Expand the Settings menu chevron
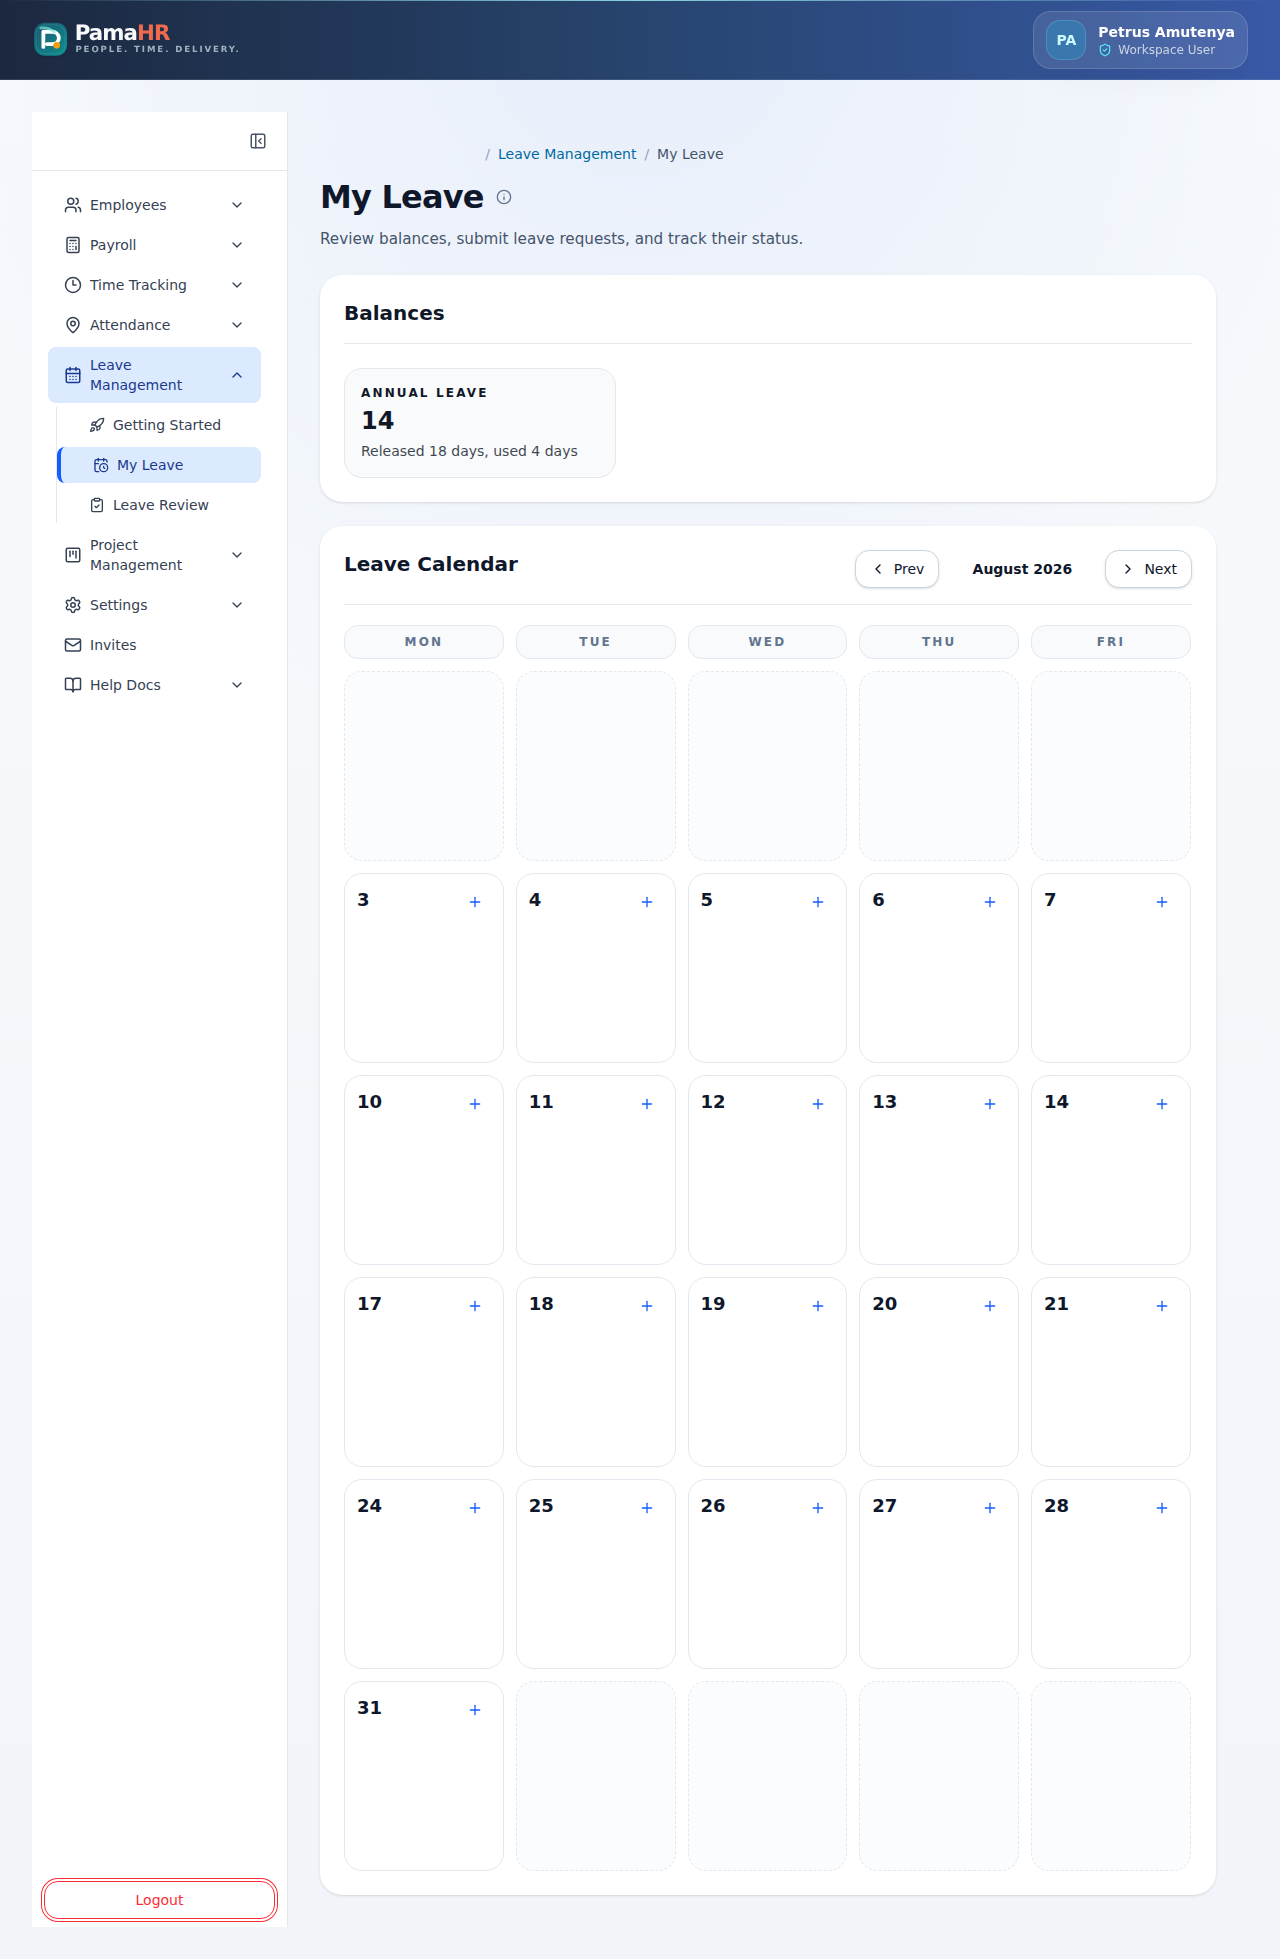Image resolution: width=1280 pixels, height=1959 pixels. click(x=237, y=605)
